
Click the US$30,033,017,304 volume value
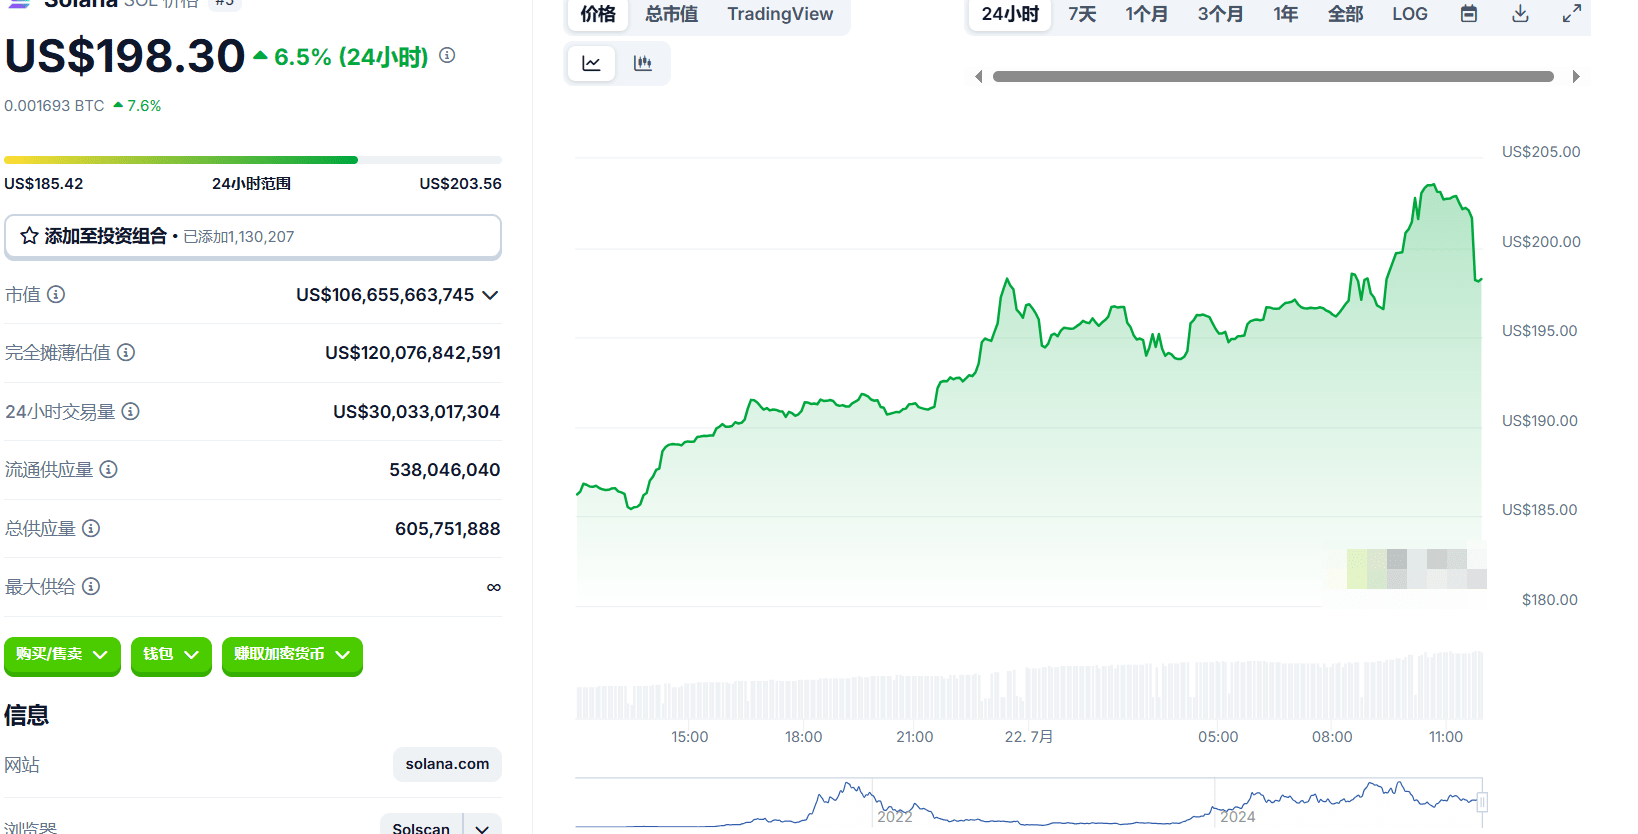click(x=417, y=412)
